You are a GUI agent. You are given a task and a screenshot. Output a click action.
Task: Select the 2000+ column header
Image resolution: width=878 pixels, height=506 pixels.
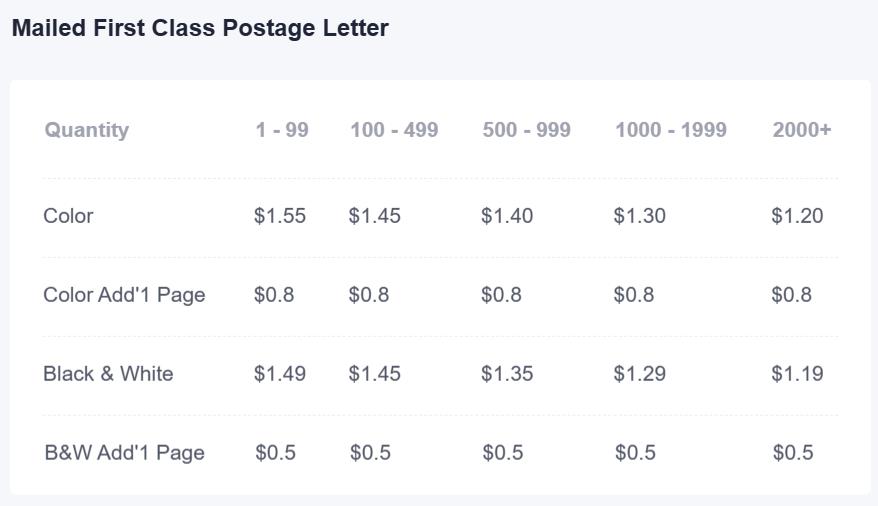click(x=802, y=130)
